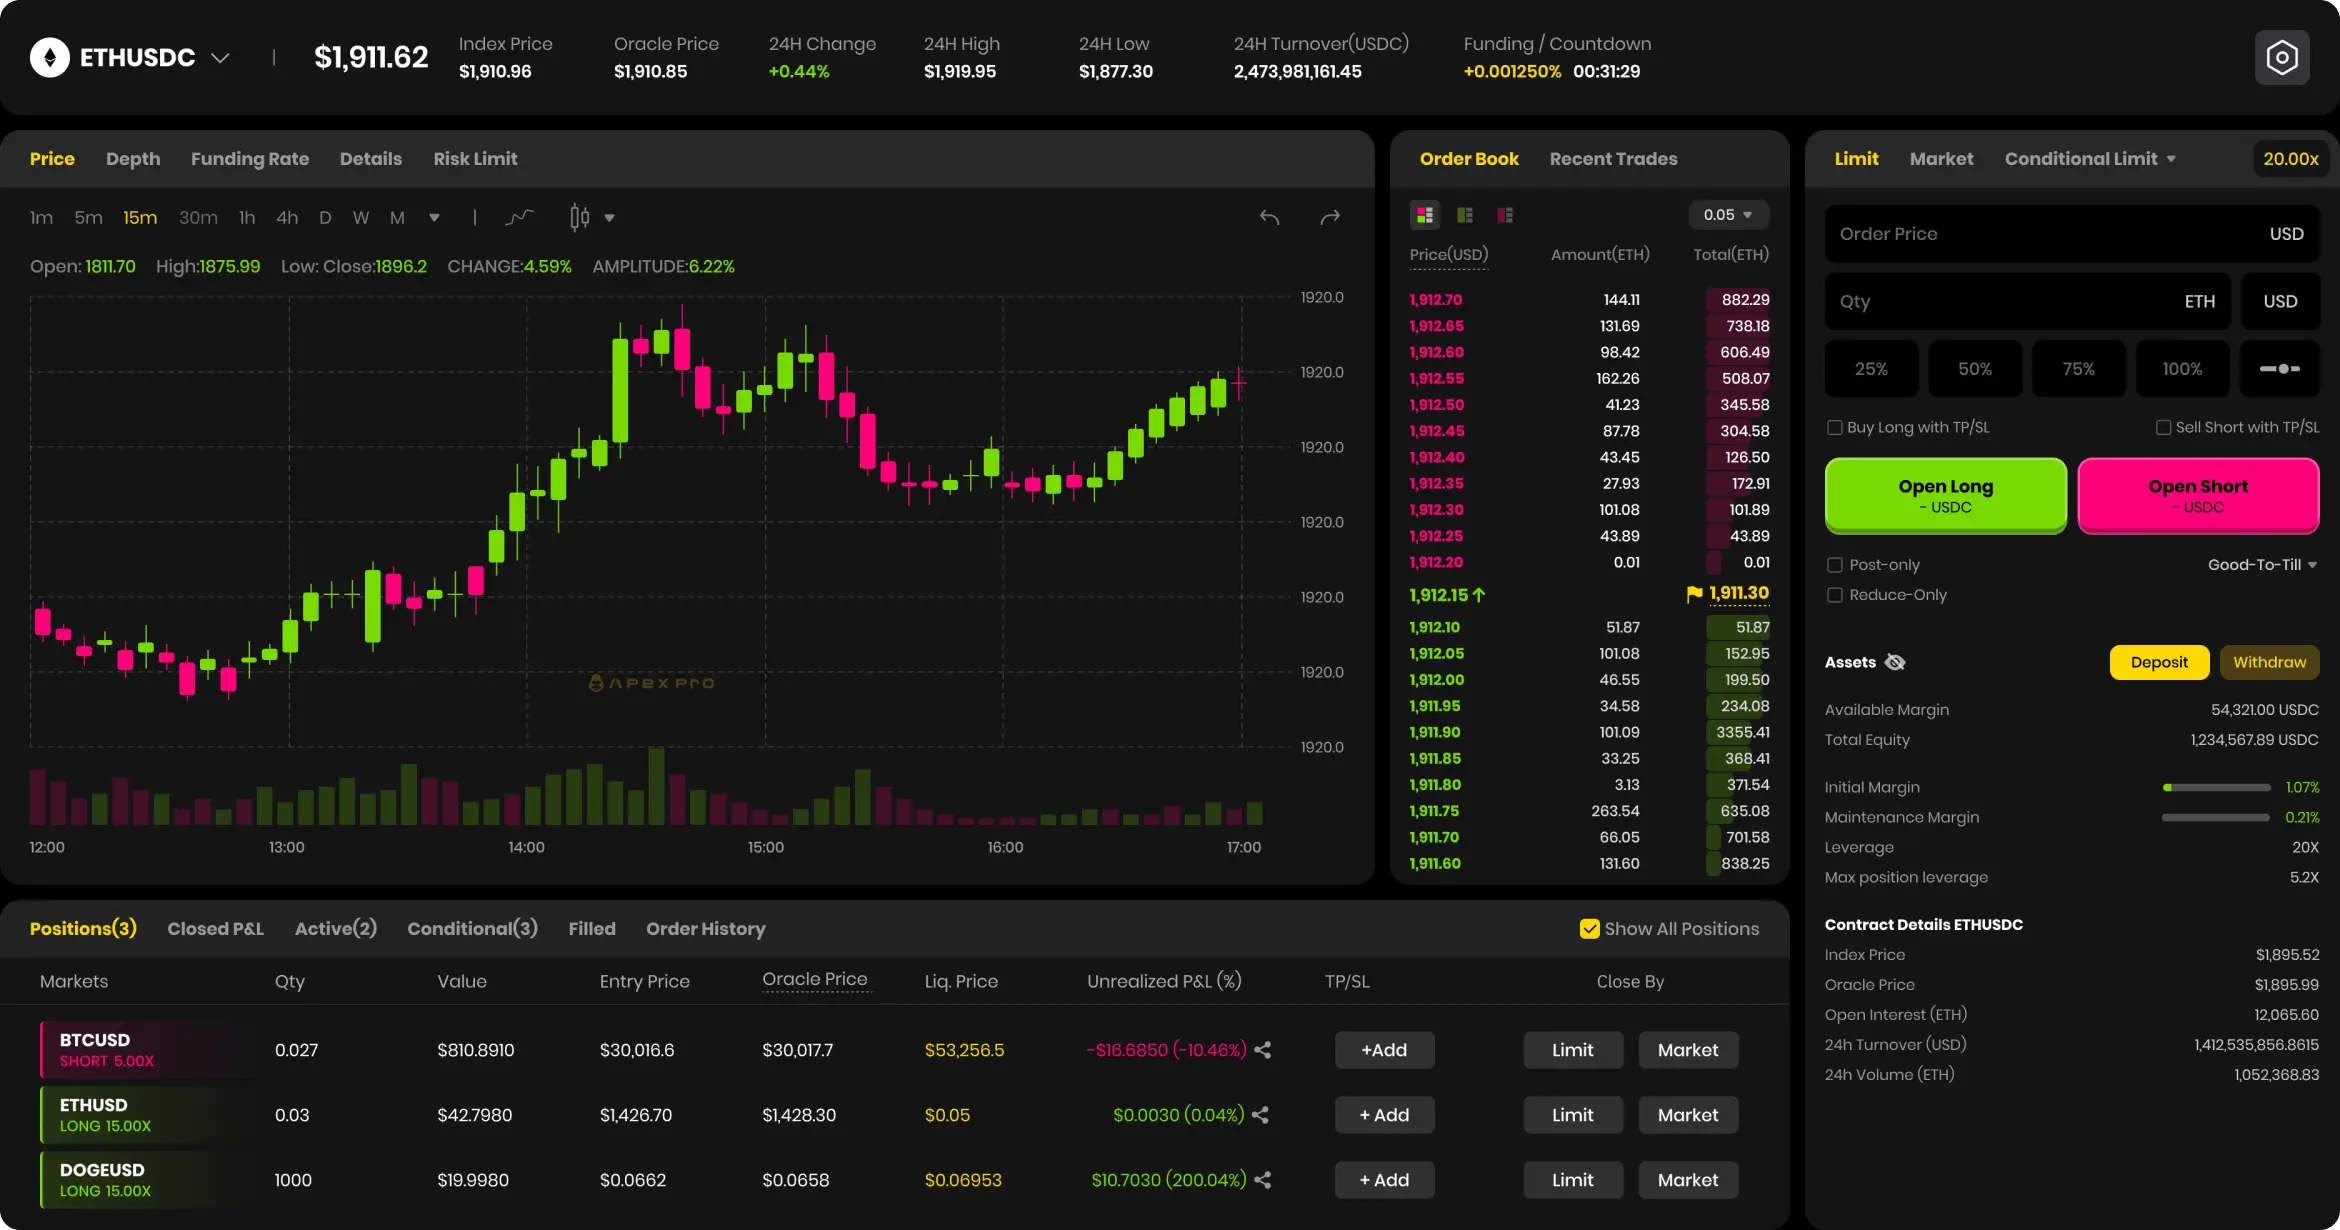
Task: Hide asset balances with the eye icon
Action: tap(1895, 661)
